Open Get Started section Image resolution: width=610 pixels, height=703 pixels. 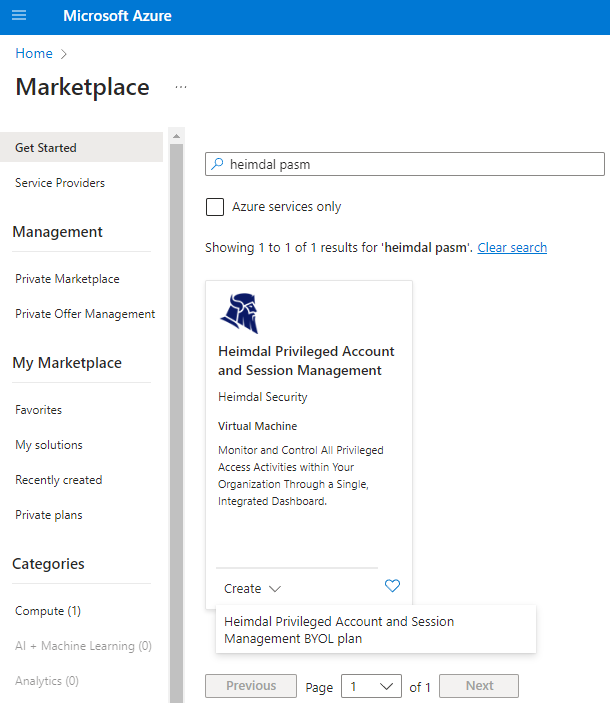pos(82,147)
